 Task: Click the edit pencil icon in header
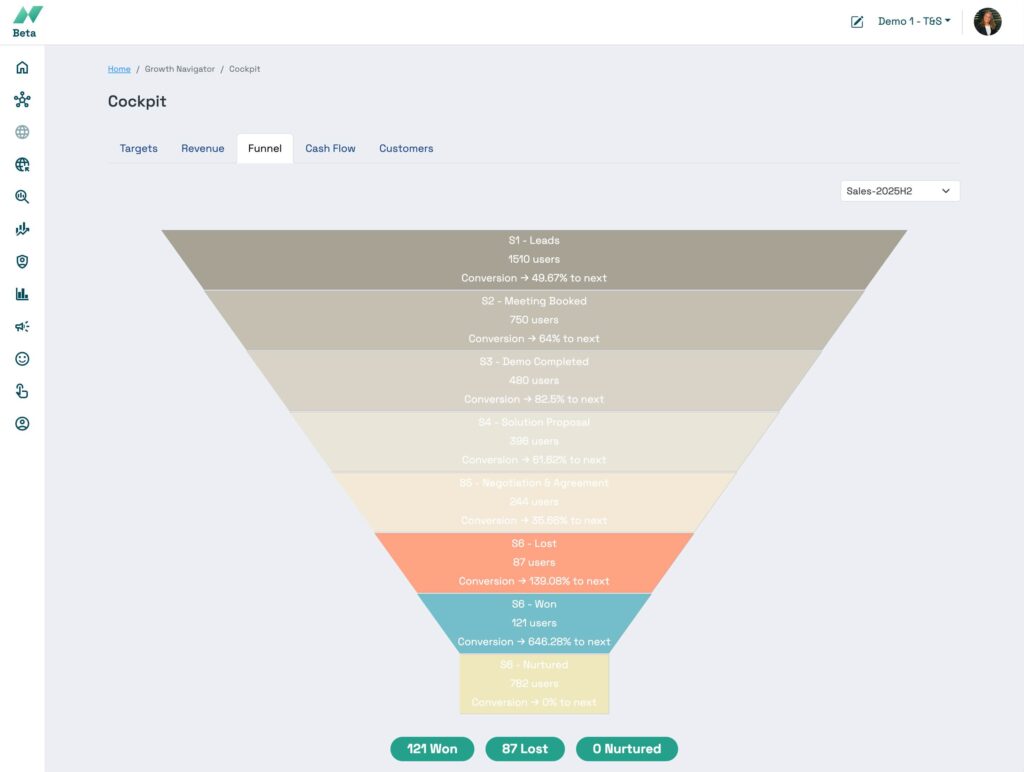[857, 22]
